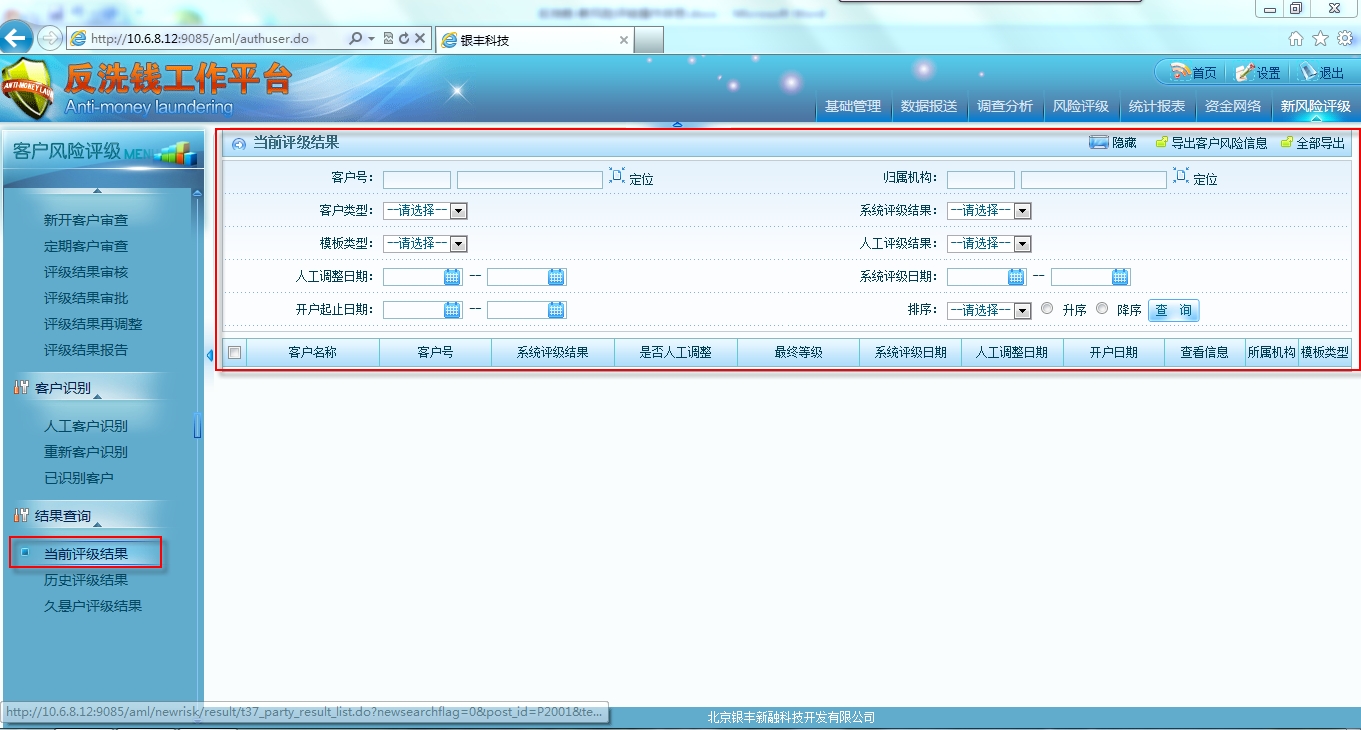Open 设置 settings in header

pyautogui.click(x=1258, y=73)
